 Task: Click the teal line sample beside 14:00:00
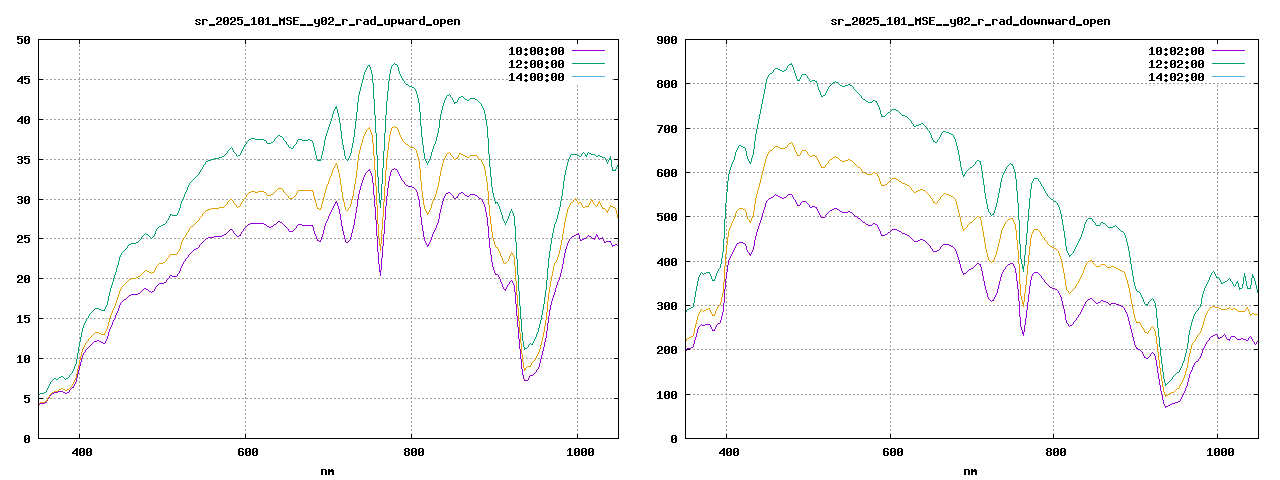(x=589, y=76)
